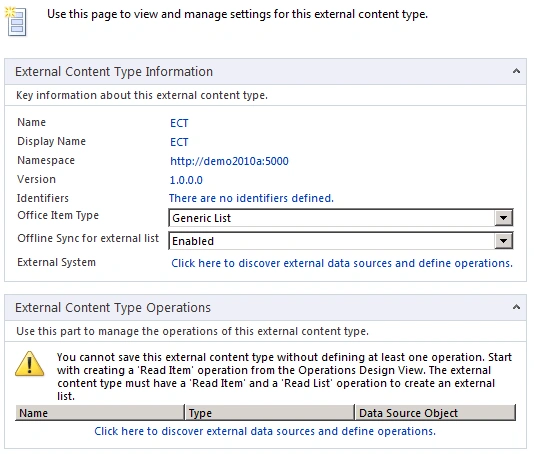The image size is (534, 454).
Task: Click the 1.0.0.0 version value
Action: pyautogui.click(x=186, y=180)
